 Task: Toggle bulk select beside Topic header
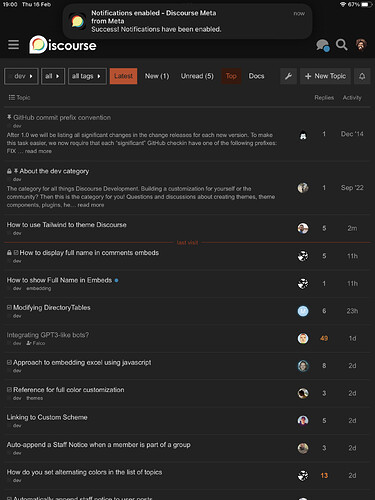point(12,98)
